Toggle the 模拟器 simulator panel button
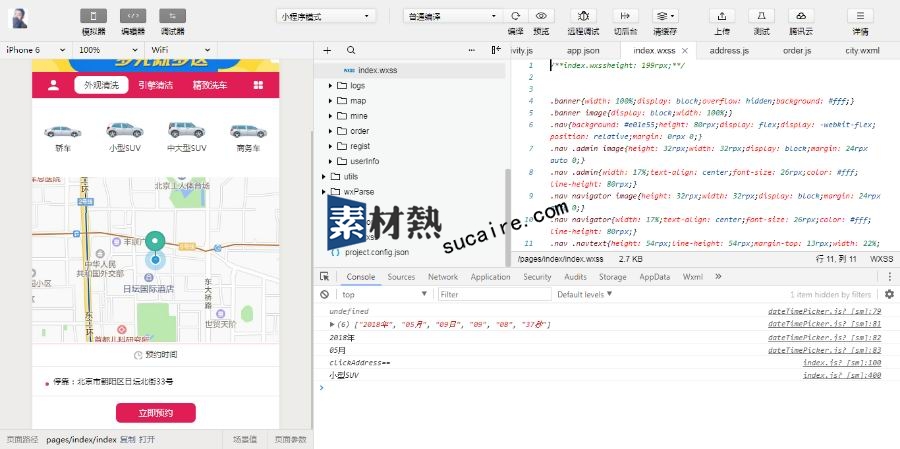Screen dimensions: 900x449 pyautogui.click(x=93, y=16)
